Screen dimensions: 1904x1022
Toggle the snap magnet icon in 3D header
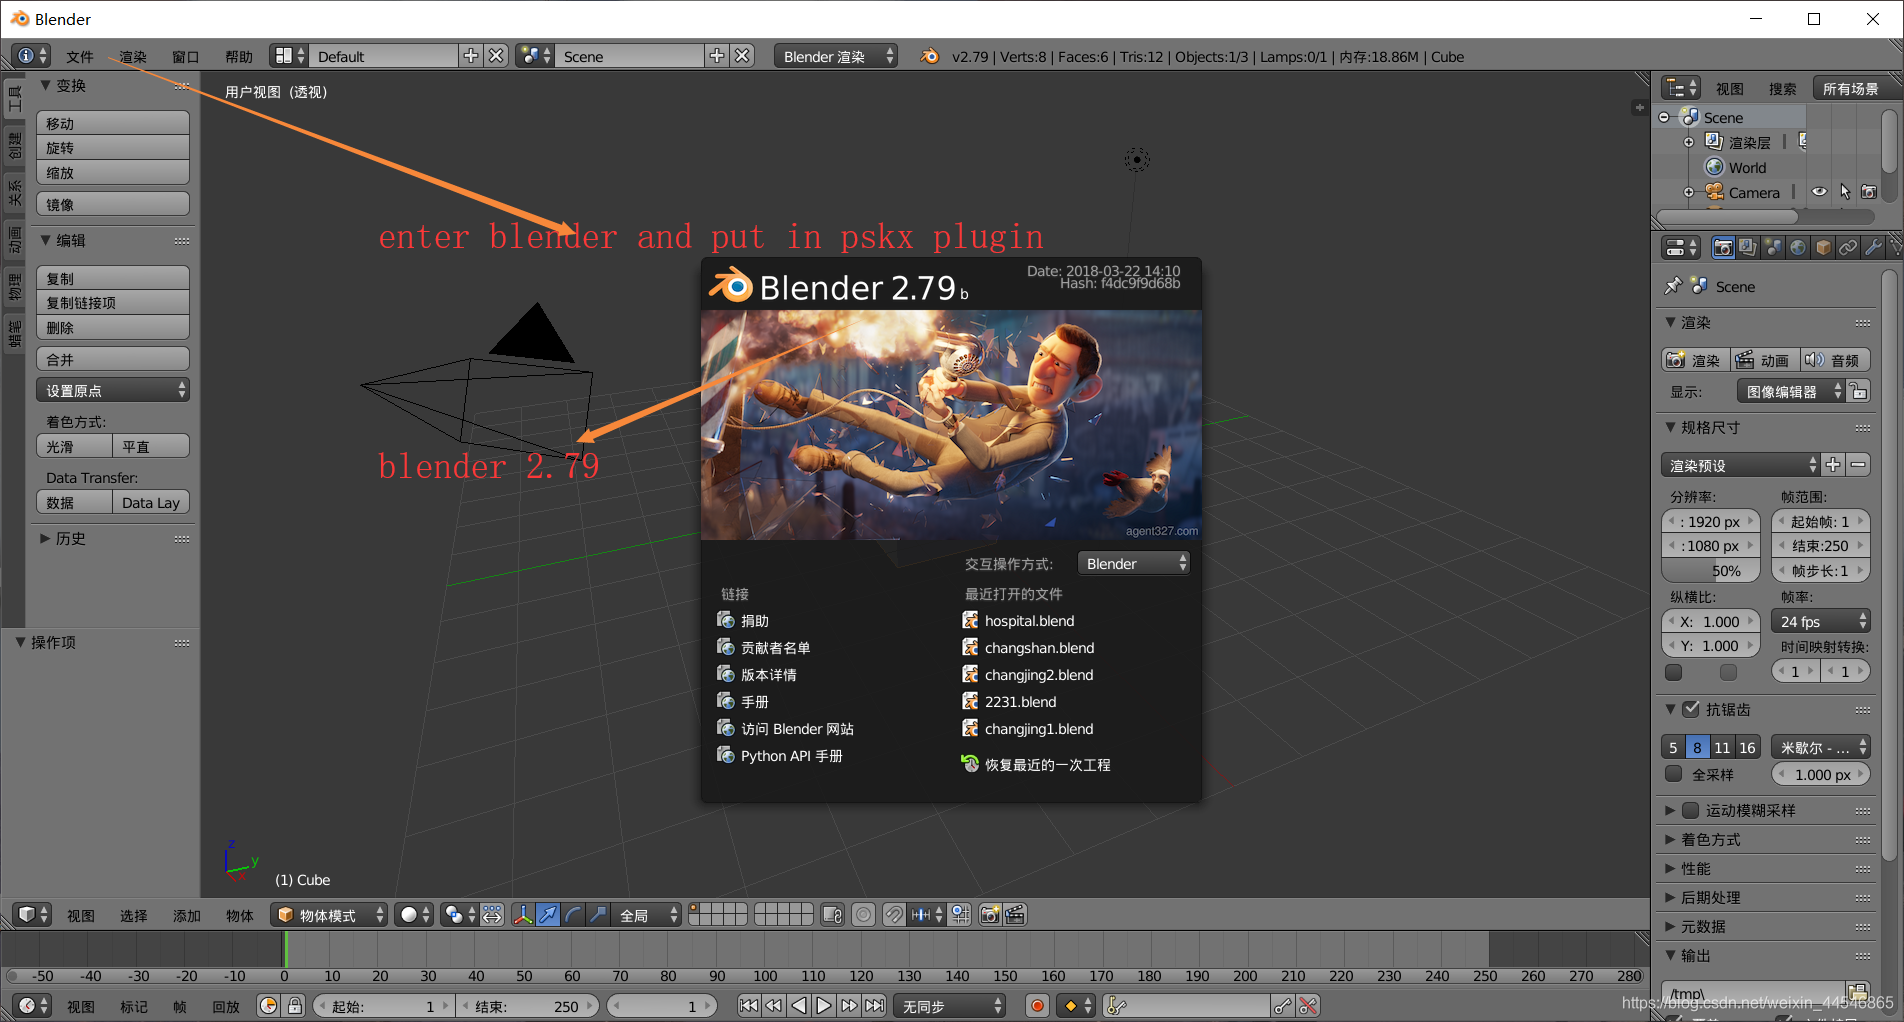[894, 915]
